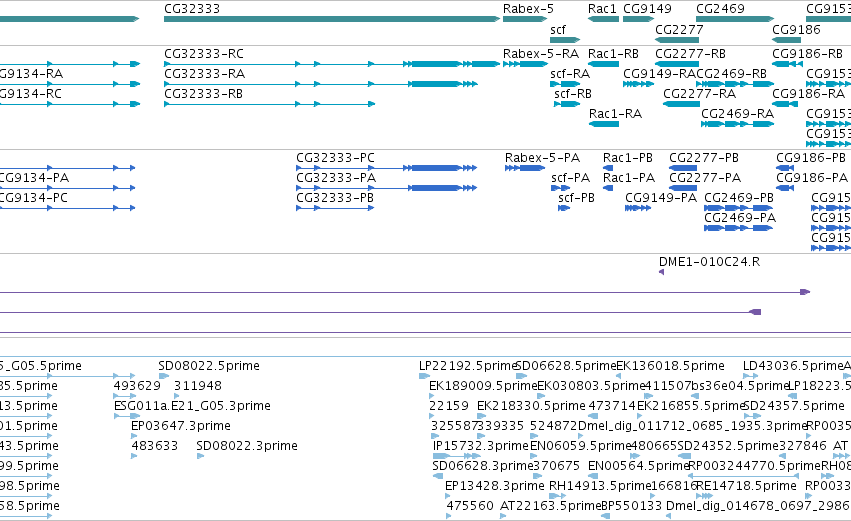Select protein Rabex-5-PA

(542, 157)
